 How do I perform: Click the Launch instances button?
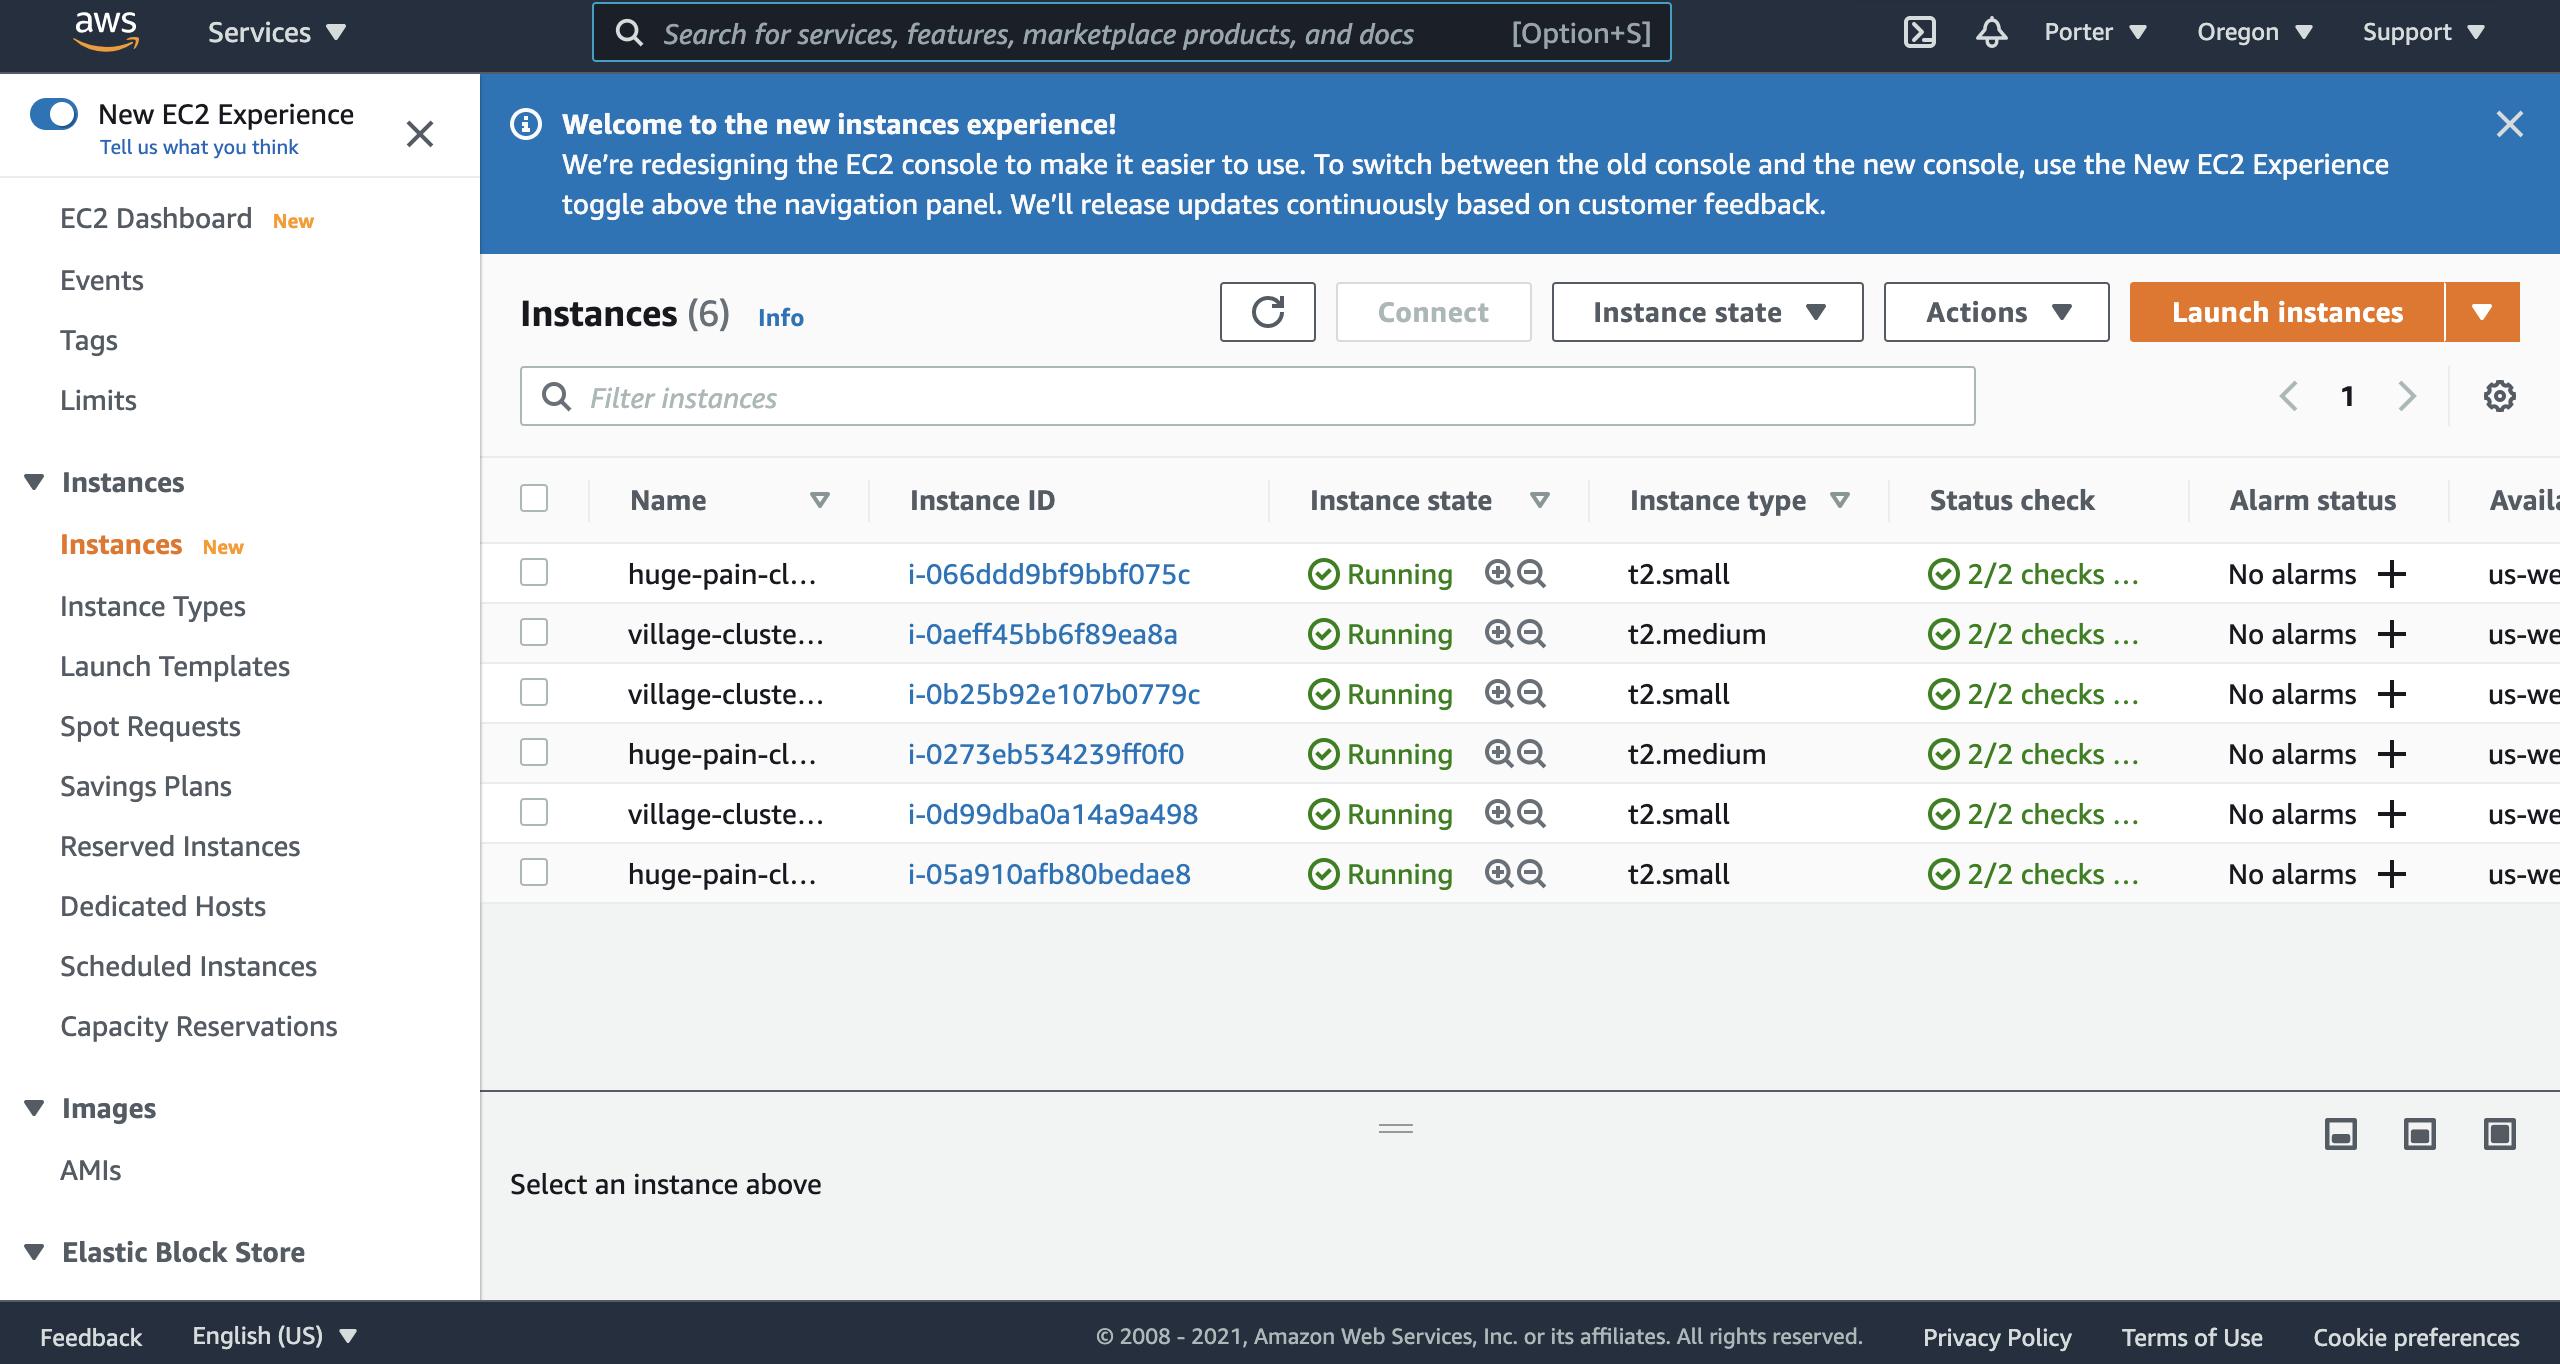click(2286, 312)
